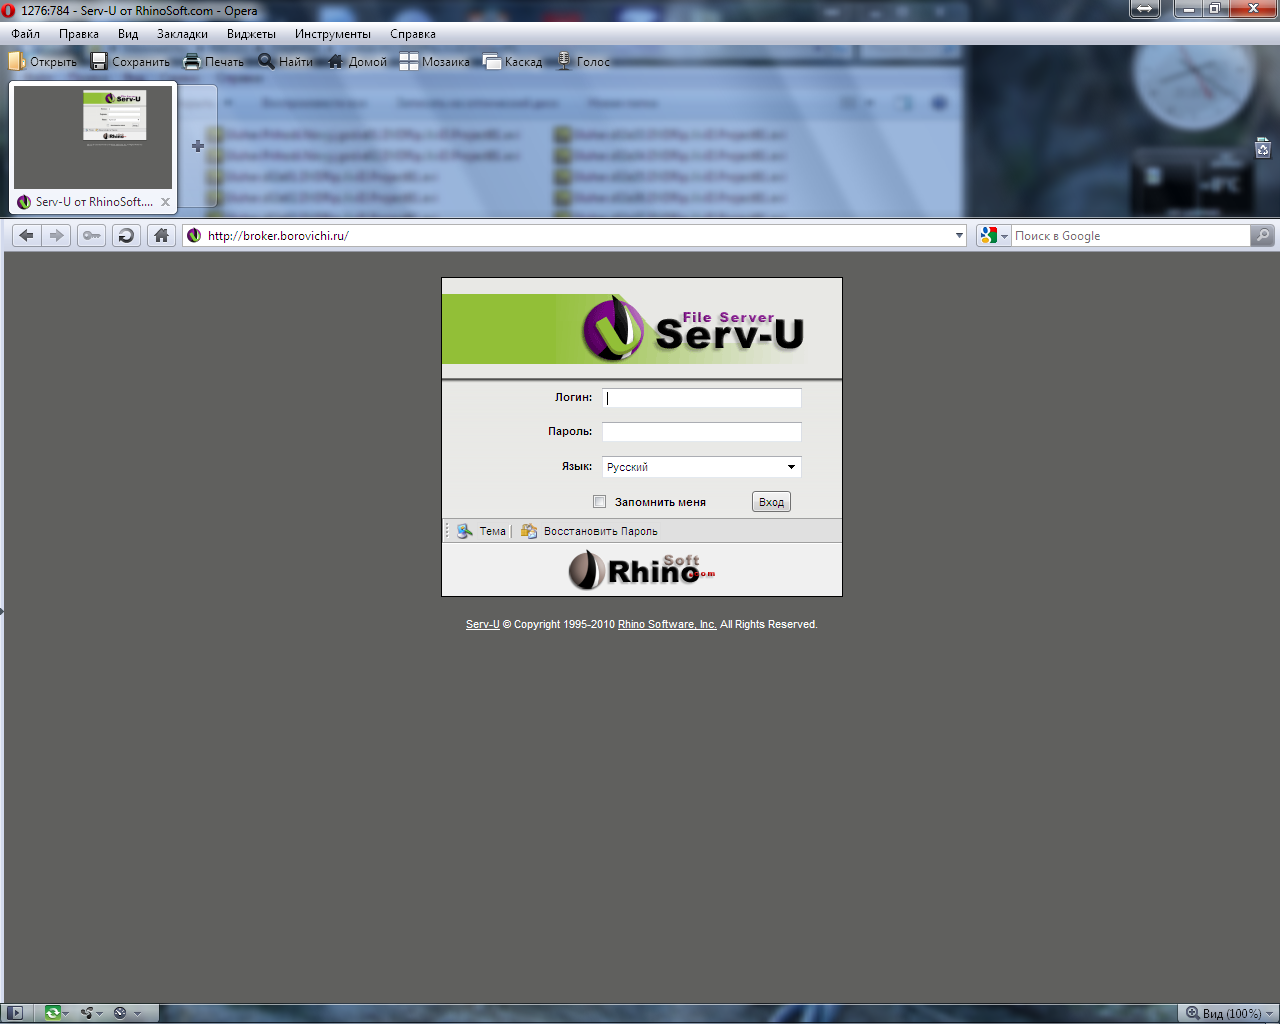Enable the Запомнить меня checkbox

pos(600,502)
